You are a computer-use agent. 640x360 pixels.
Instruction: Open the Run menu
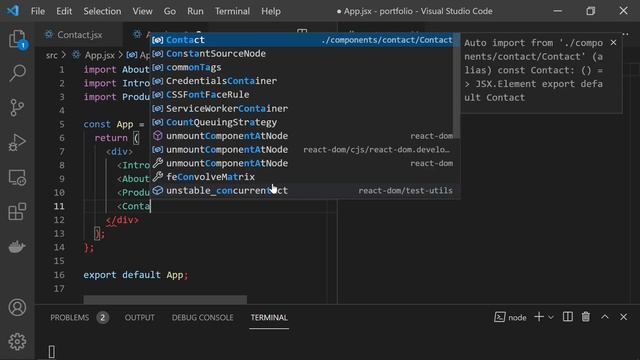[x=195, y=11]
